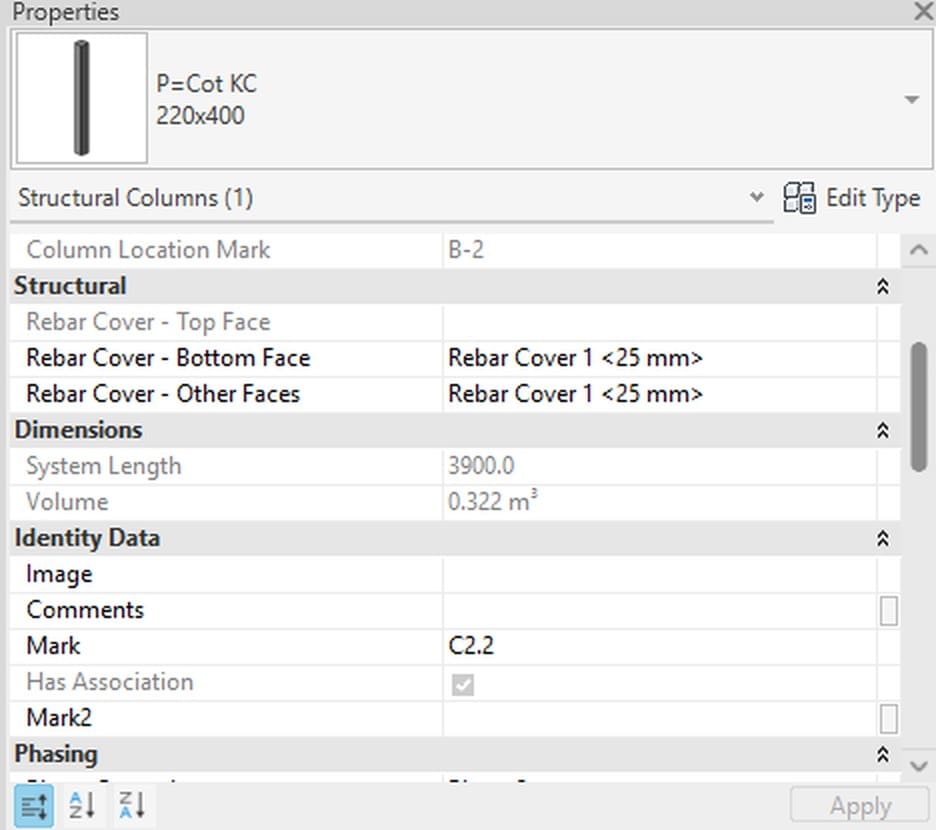Viewport: 936px width, 830px height.
Task: Click the System Length label
Action: click(x=103, y=466)
